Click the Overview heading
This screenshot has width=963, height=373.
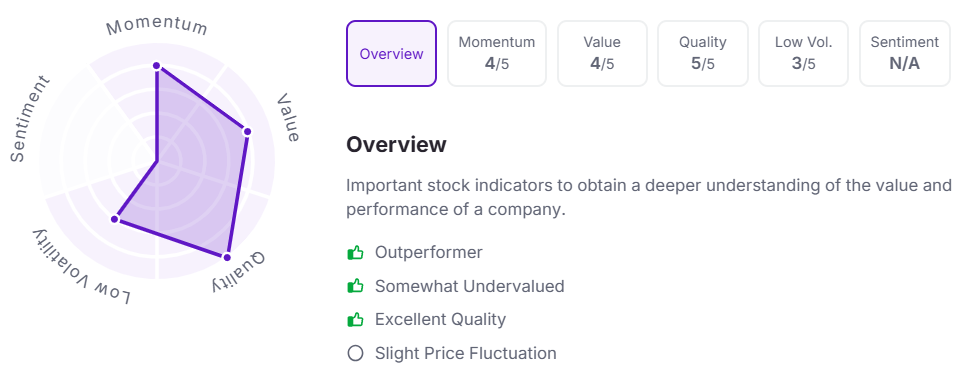tap(396, 145)
